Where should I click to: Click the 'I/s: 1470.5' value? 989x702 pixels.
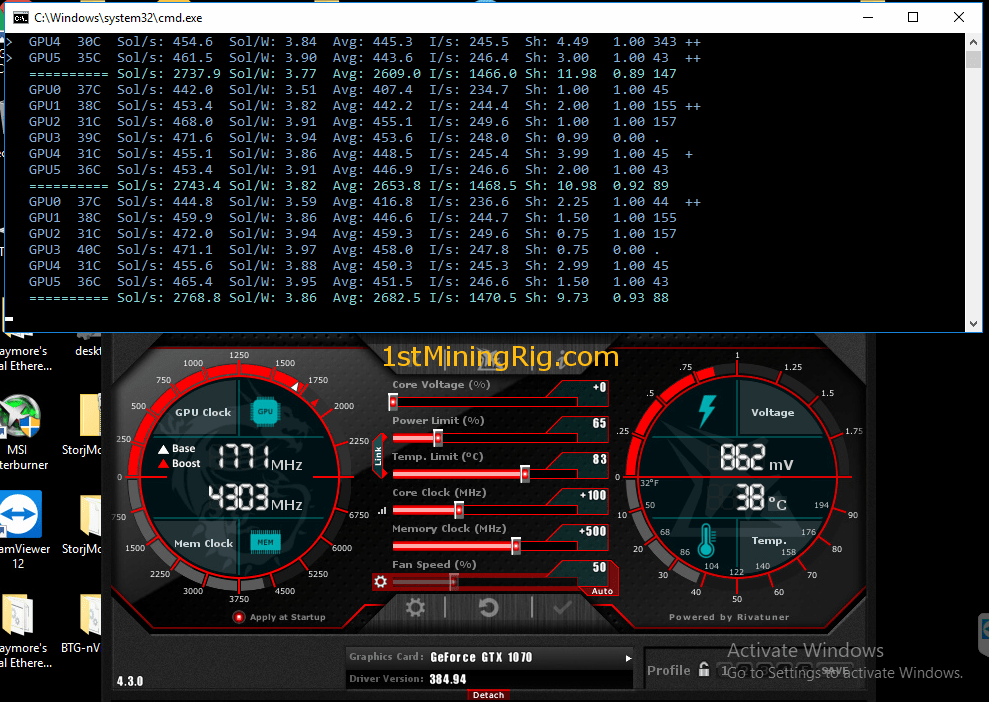(473, 298)
